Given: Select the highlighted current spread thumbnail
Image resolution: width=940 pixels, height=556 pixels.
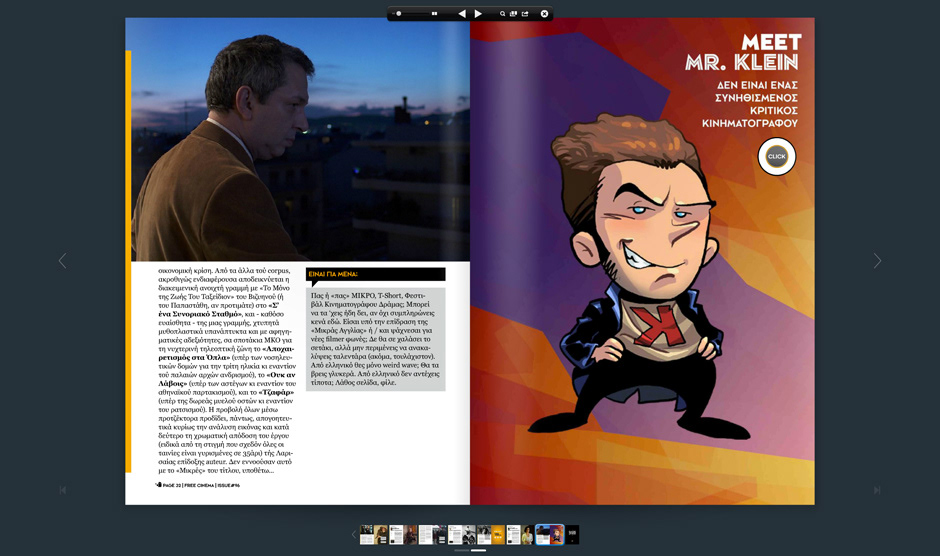Looking at the screenshot, I should [x=550, y=534].
